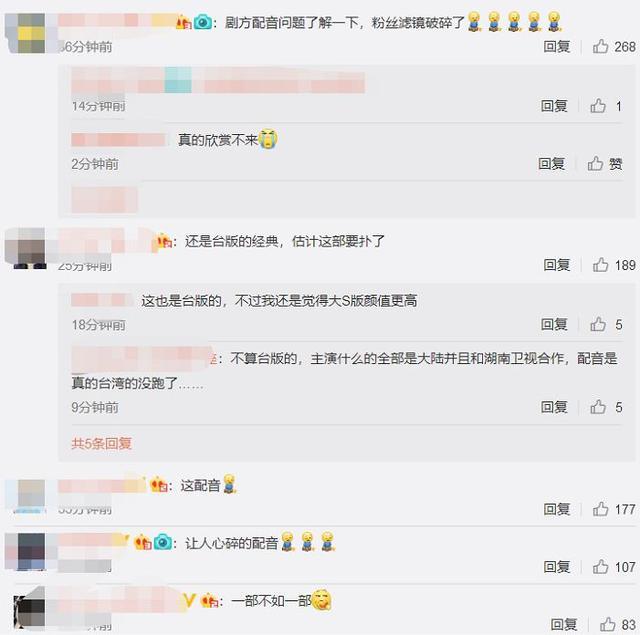The height and width of the screenshot is (635, 640).
Task: Reply to the 还是台版的经典 comment
Action: pos(556,265)
